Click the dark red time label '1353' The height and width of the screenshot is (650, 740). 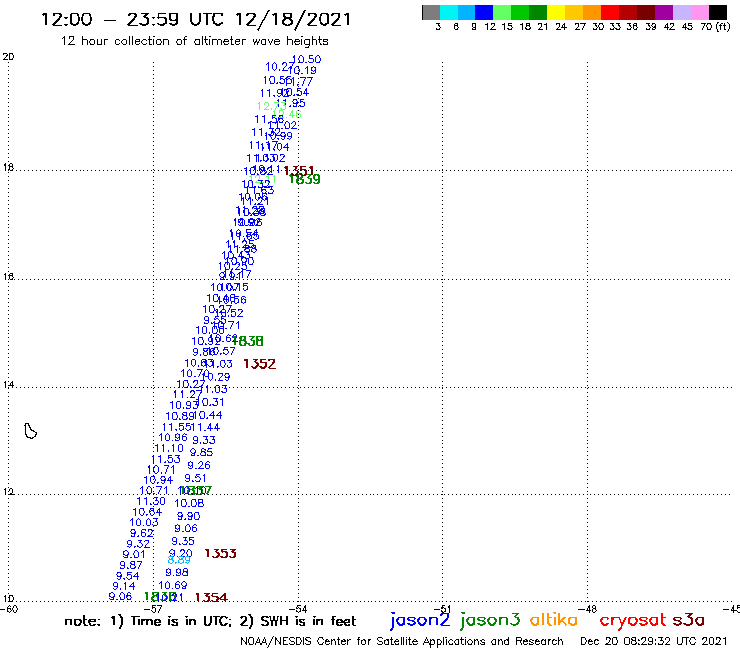(220, 553)
